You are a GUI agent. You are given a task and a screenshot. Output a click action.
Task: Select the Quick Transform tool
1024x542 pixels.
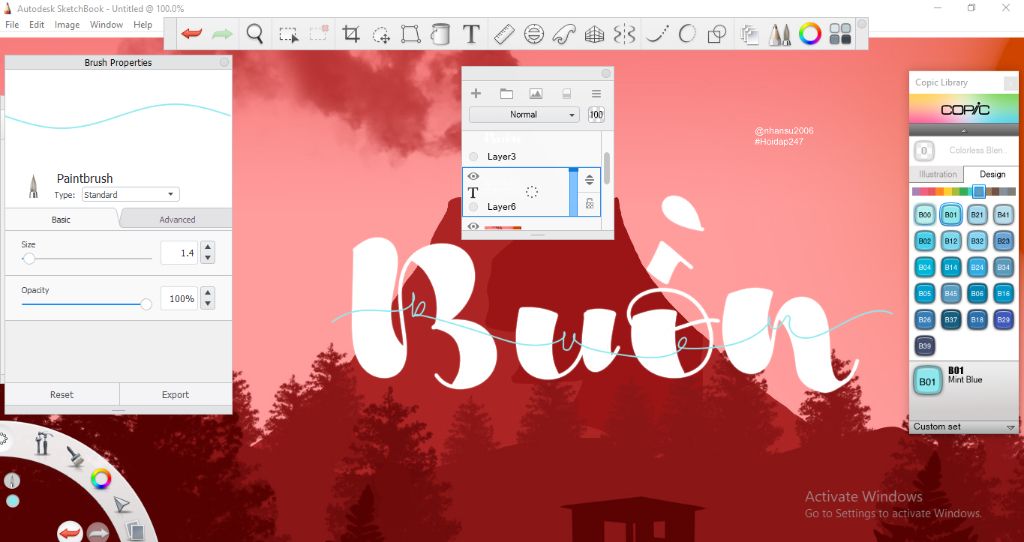(381, 34)
